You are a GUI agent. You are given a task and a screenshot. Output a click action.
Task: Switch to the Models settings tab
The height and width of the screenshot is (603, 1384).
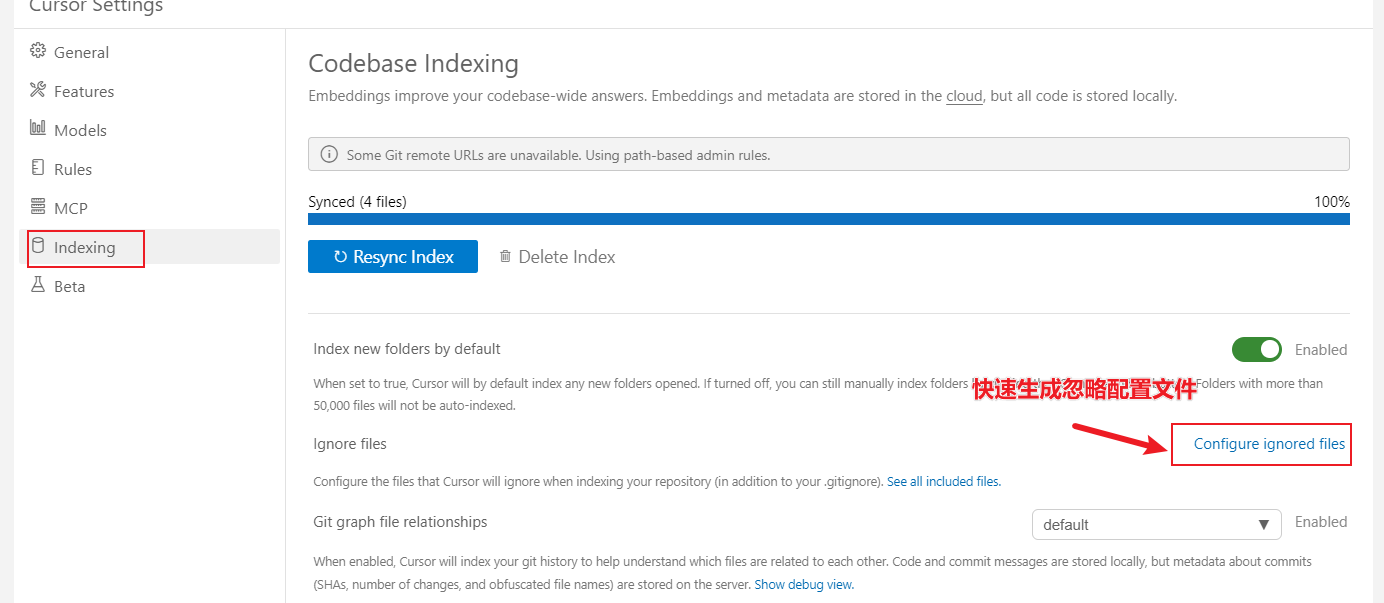click(80, 130)
